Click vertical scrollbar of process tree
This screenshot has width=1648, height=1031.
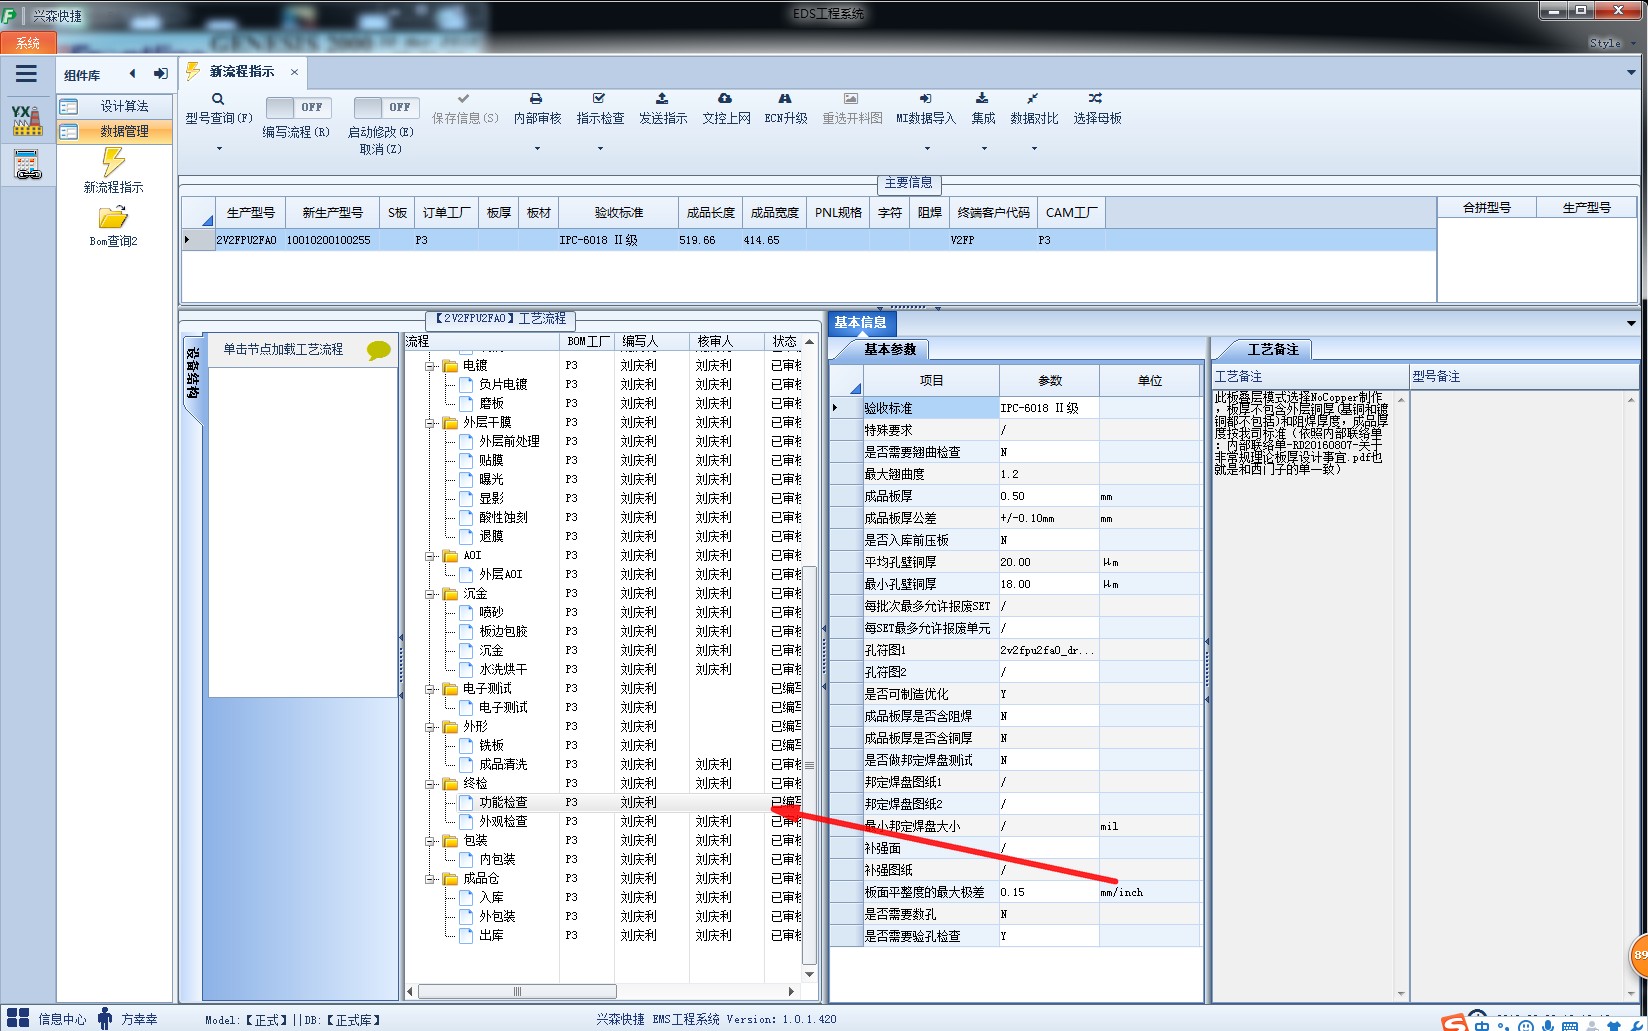pyautogui.click(x=810, y=765)
